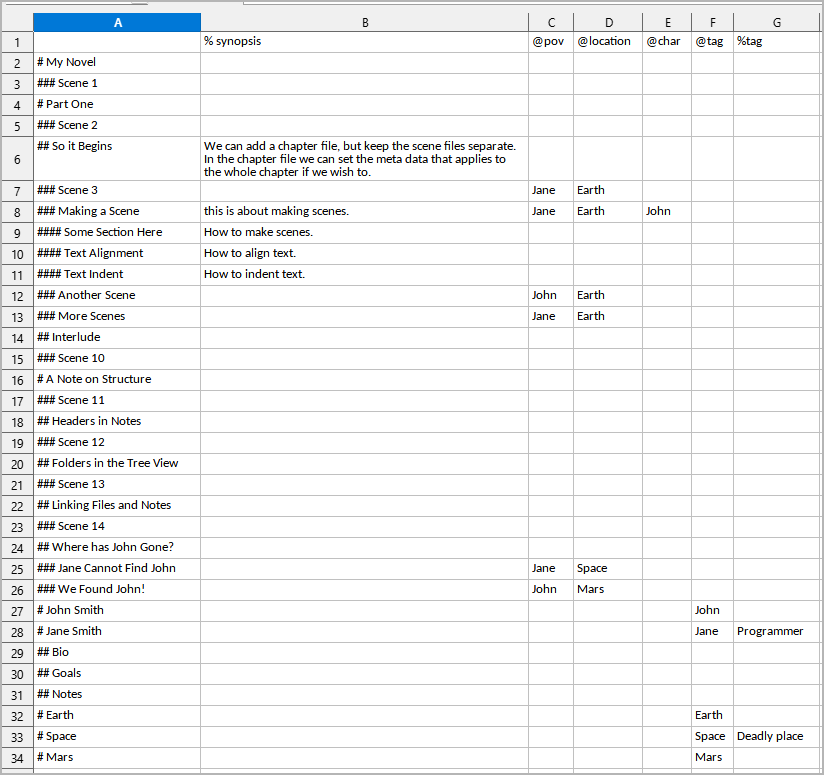
Task: Select '### We Found John!' cell
Action: tap(117, 591)
